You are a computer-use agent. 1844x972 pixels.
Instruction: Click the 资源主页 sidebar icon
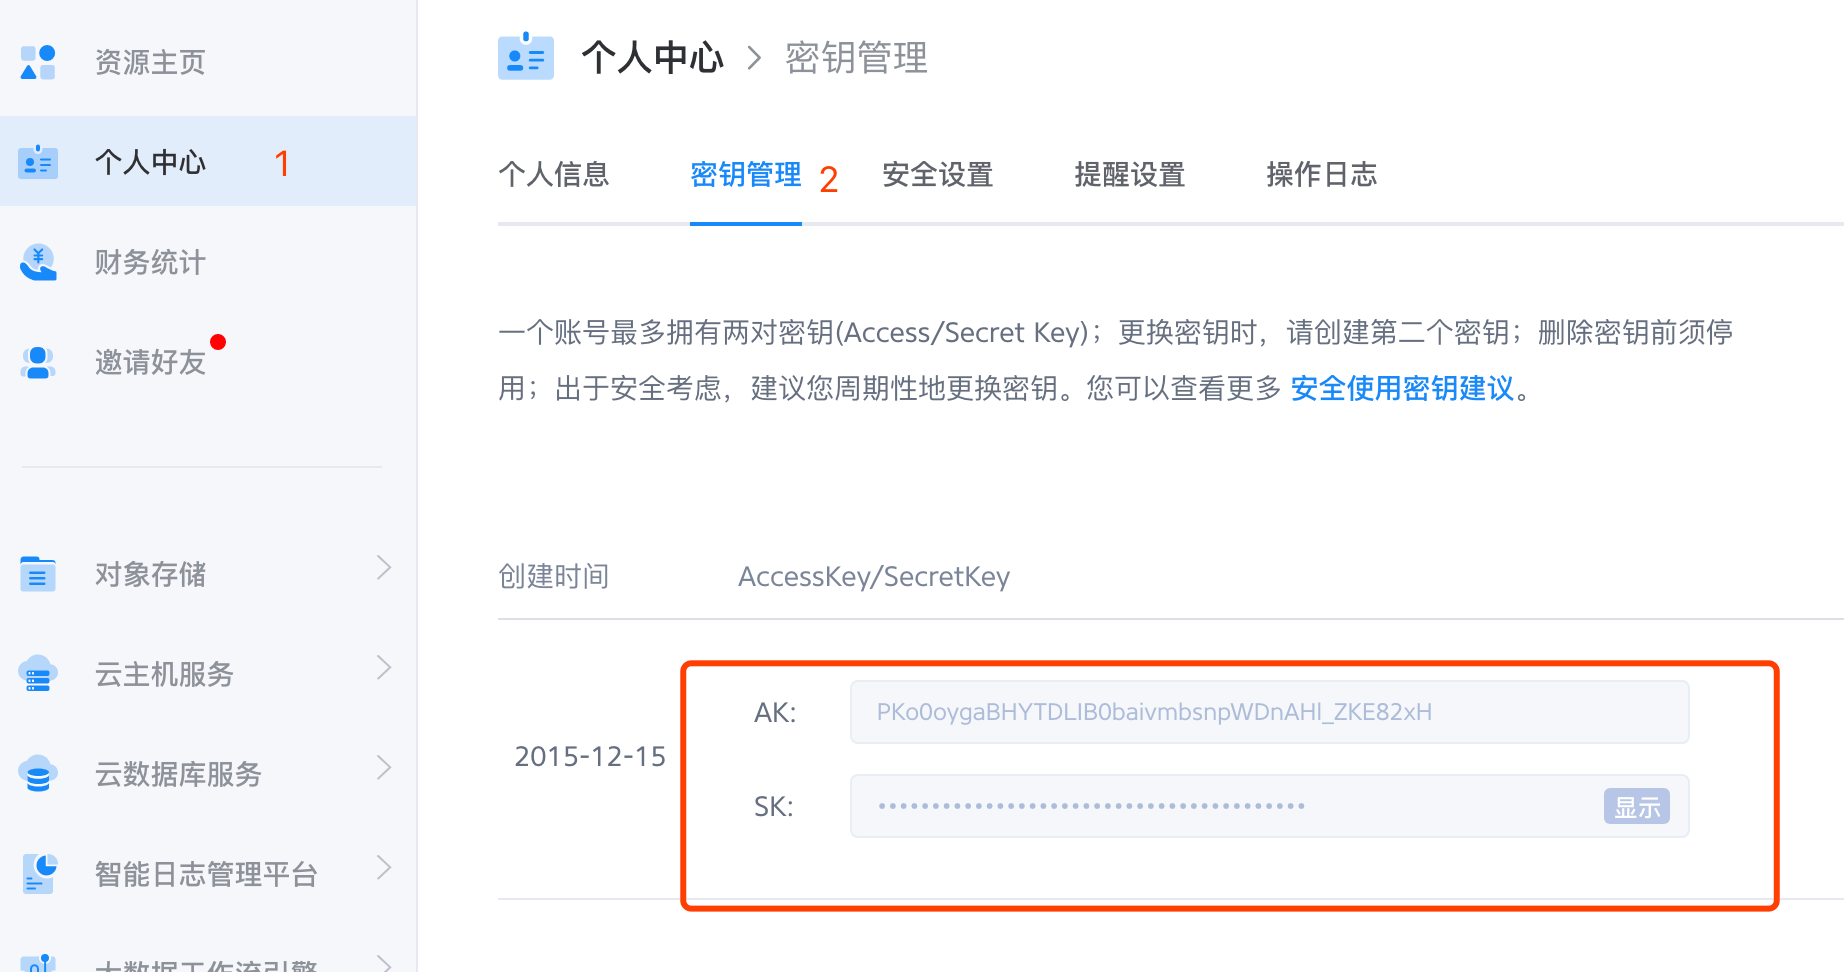tap(38, 62)
